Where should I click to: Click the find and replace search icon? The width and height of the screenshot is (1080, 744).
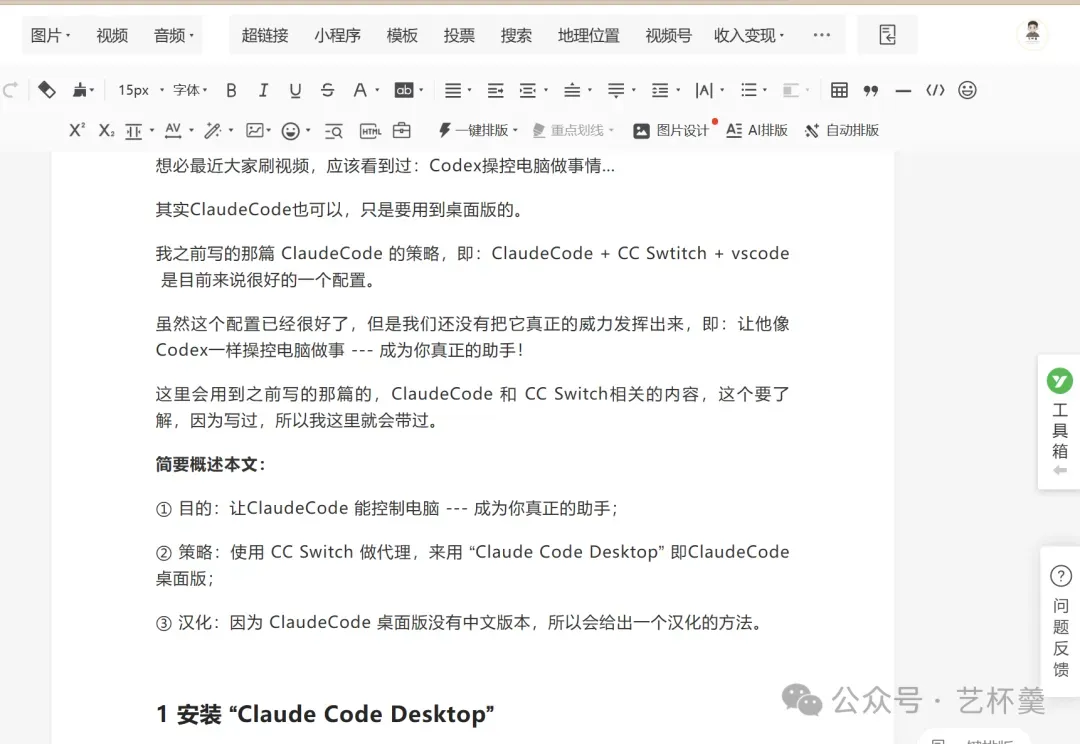pos(334,131)
